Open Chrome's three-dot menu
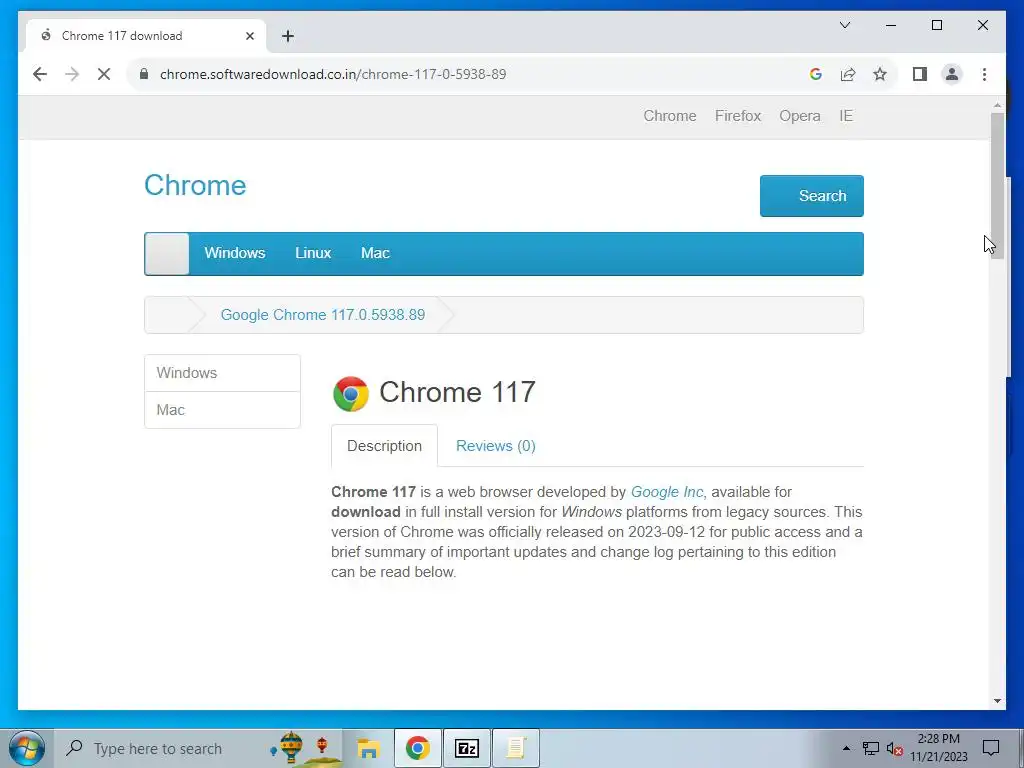The height and width of the screenshot is (768, 1024). (984, 74)
